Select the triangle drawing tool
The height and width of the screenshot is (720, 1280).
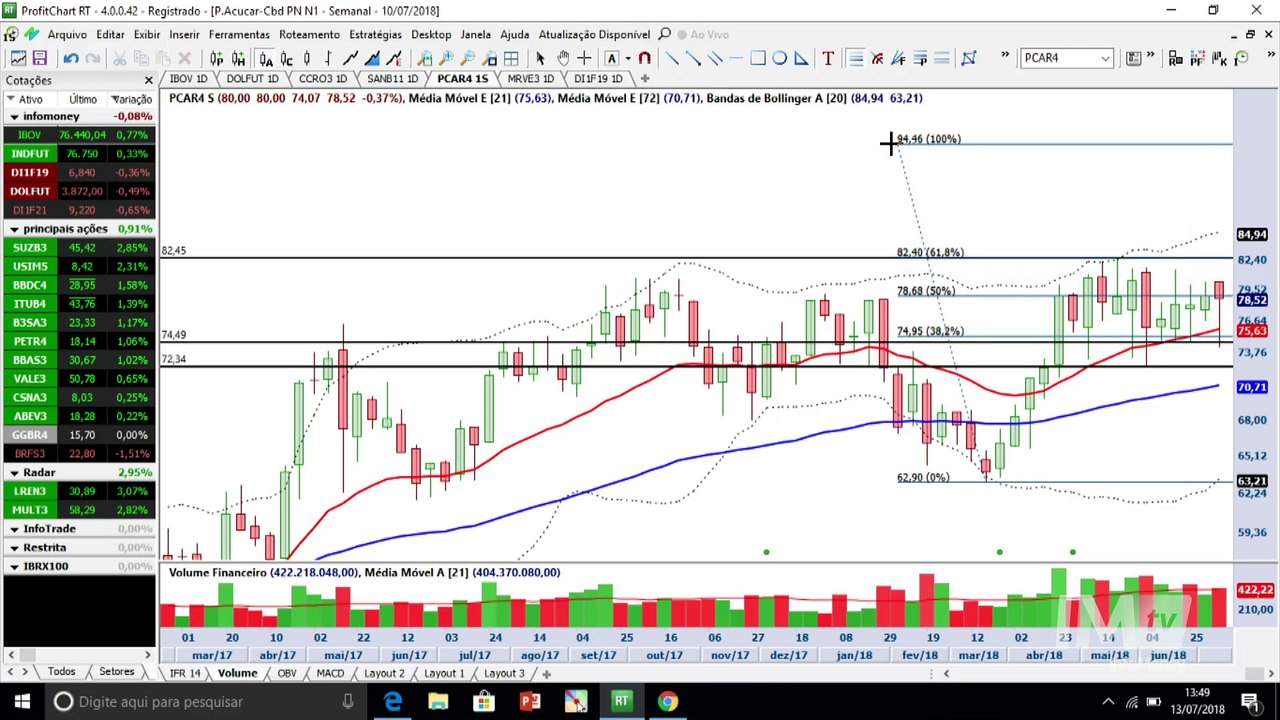point(801,58)
